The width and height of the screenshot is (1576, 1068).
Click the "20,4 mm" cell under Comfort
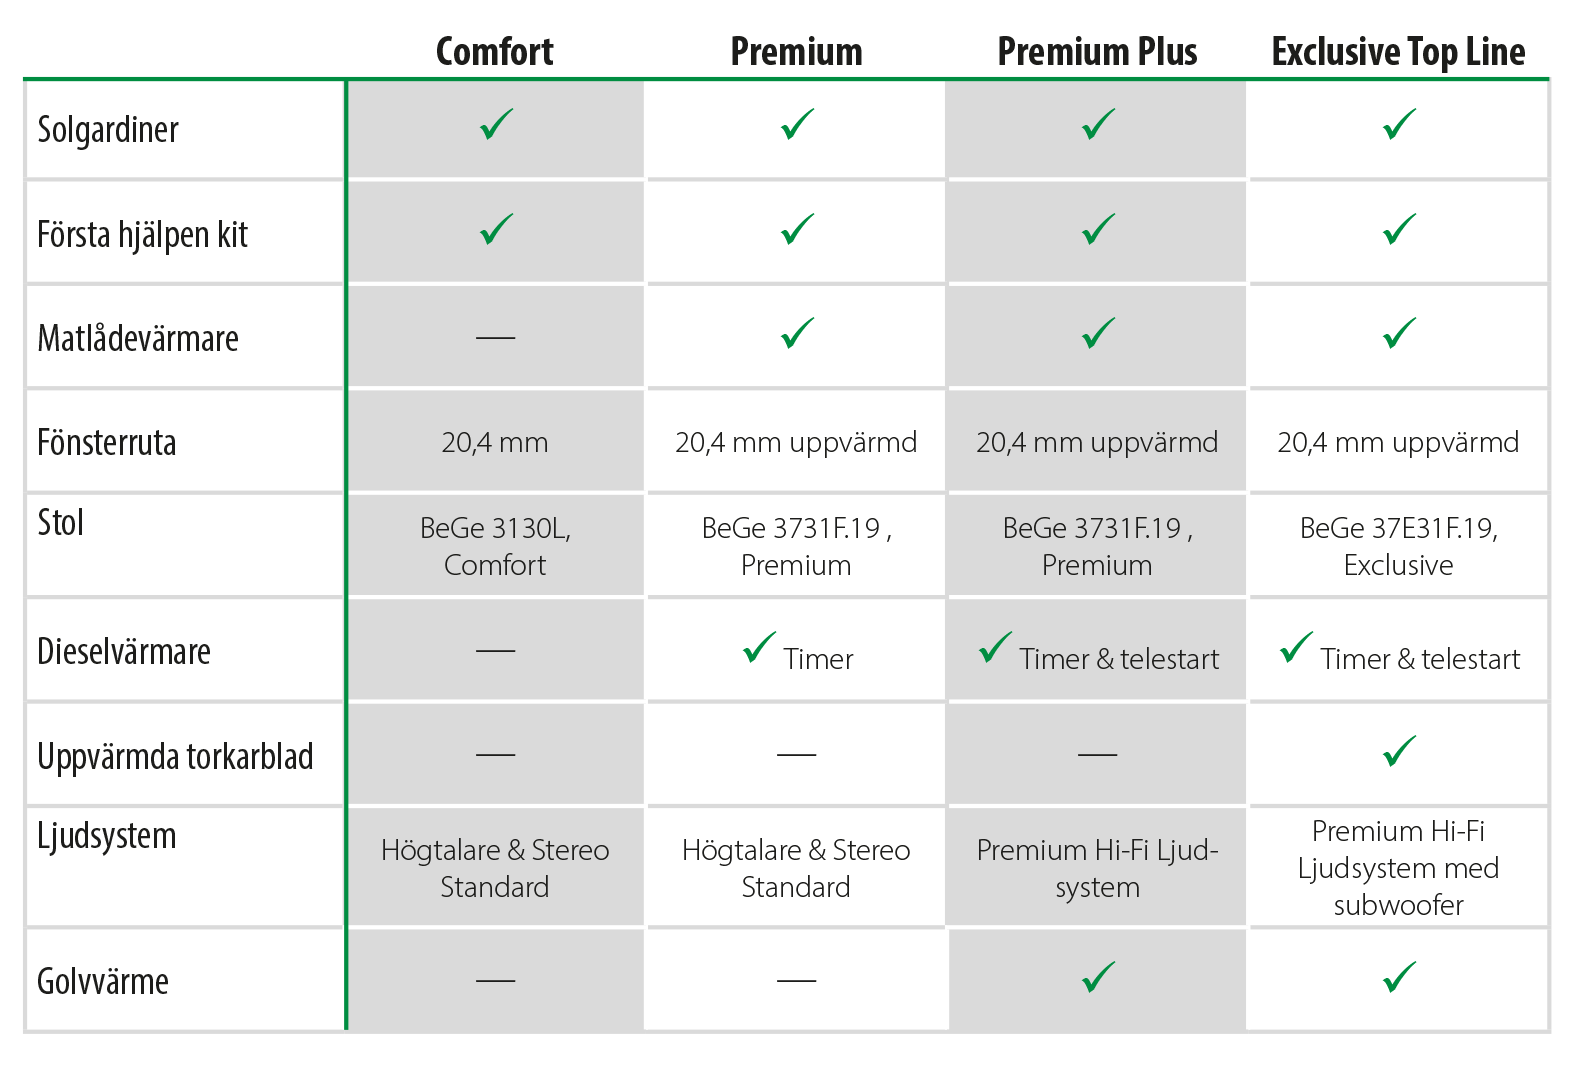pyautogui.click(x=495, y=442)
